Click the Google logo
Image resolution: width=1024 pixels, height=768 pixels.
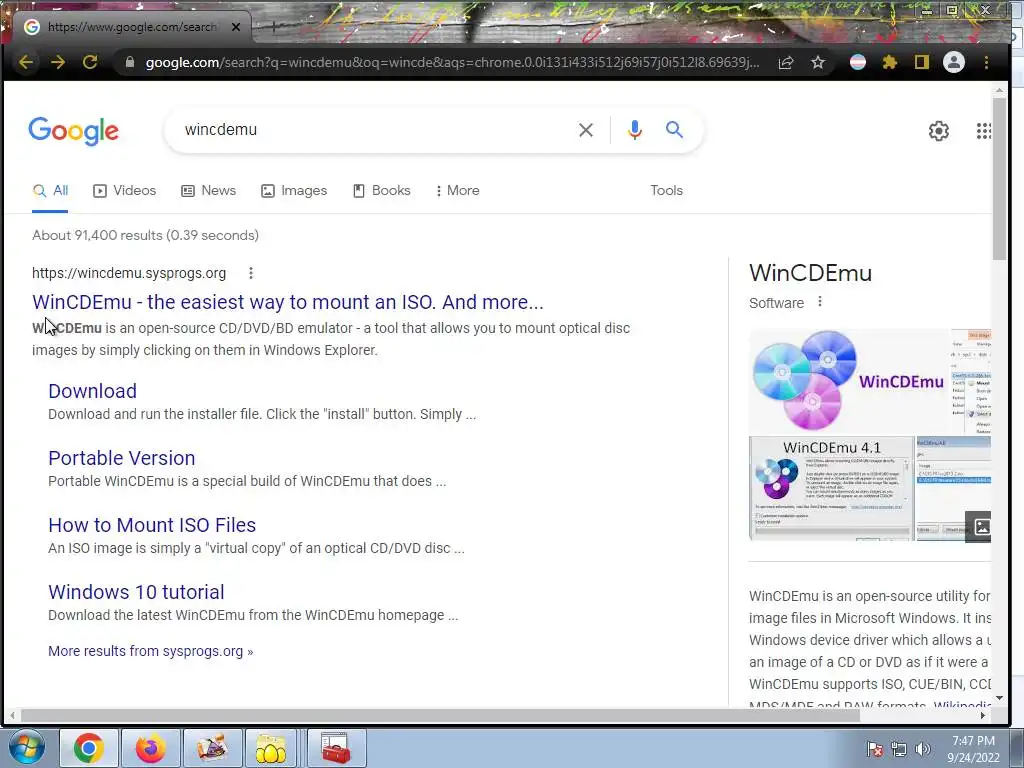click(x=74, y=131)
